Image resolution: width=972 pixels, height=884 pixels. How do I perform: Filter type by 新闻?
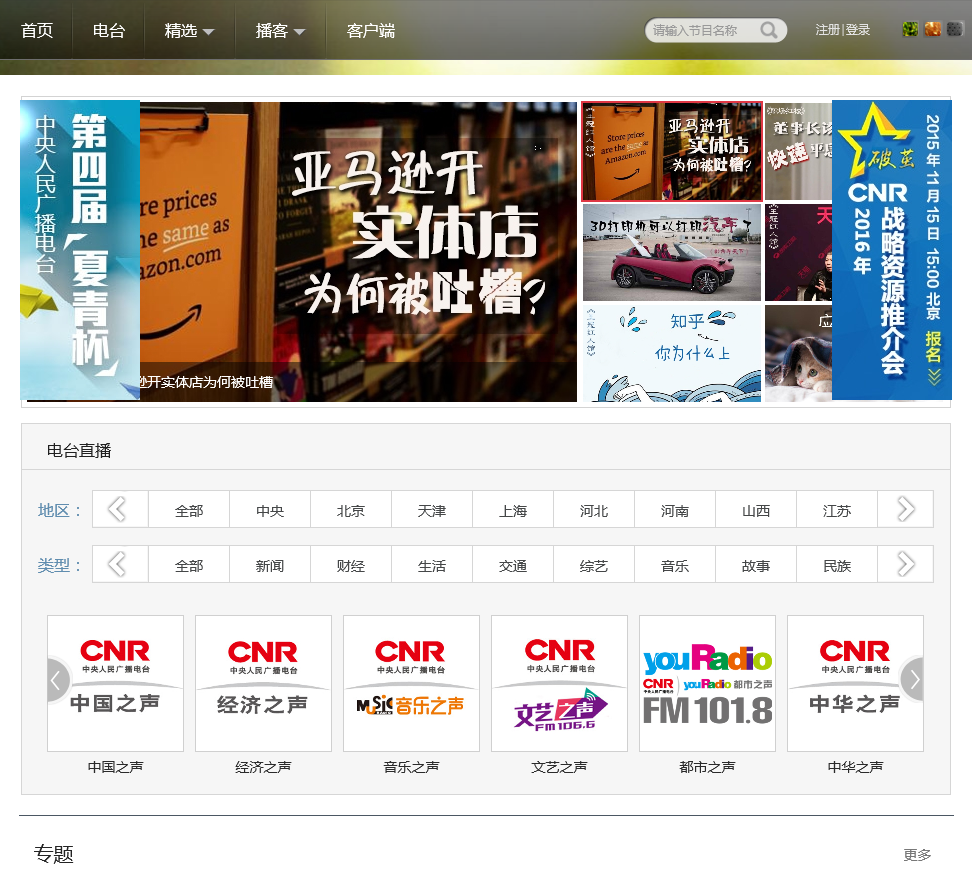[x=270, y=566]
